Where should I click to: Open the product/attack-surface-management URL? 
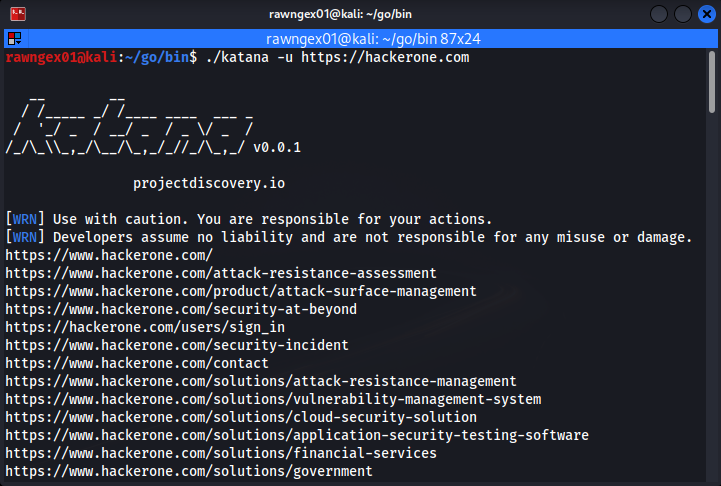241,291
